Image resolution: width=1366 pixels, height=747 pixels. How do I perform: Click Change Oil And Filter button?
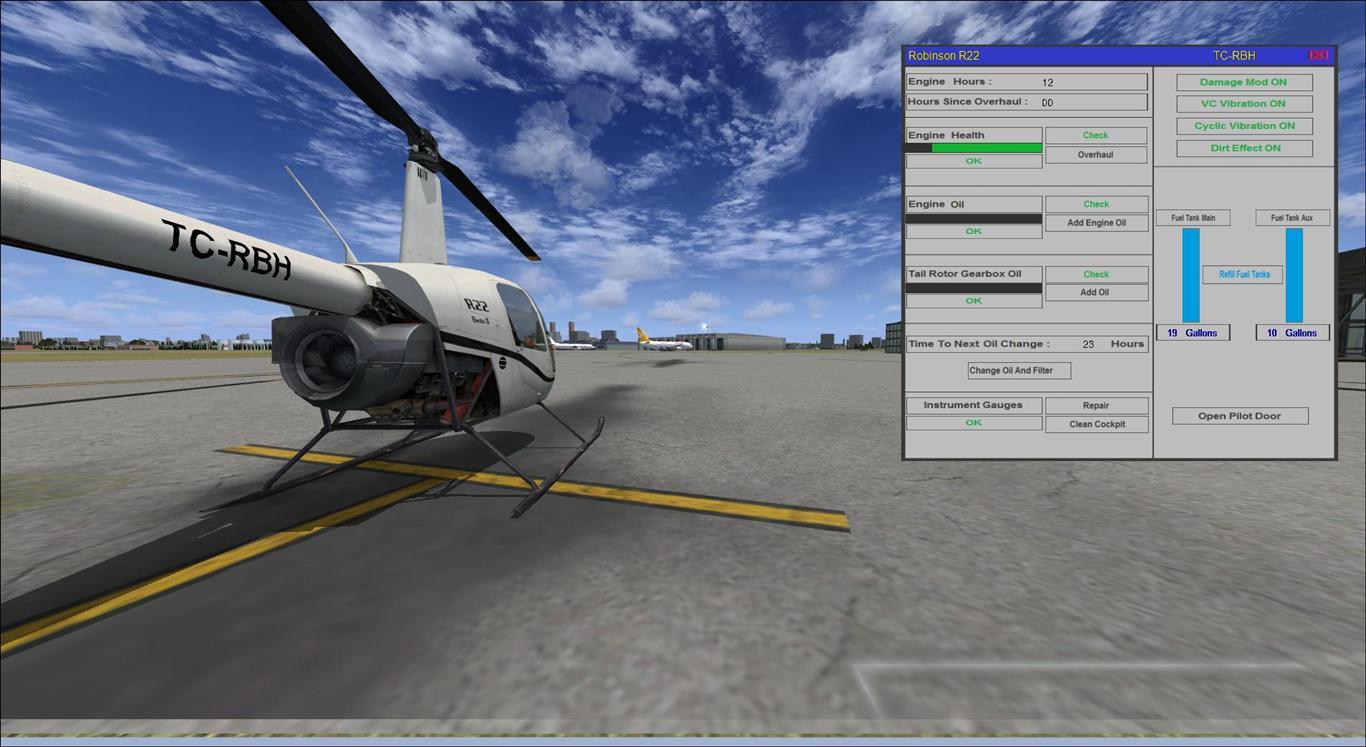pos(1019,370)
